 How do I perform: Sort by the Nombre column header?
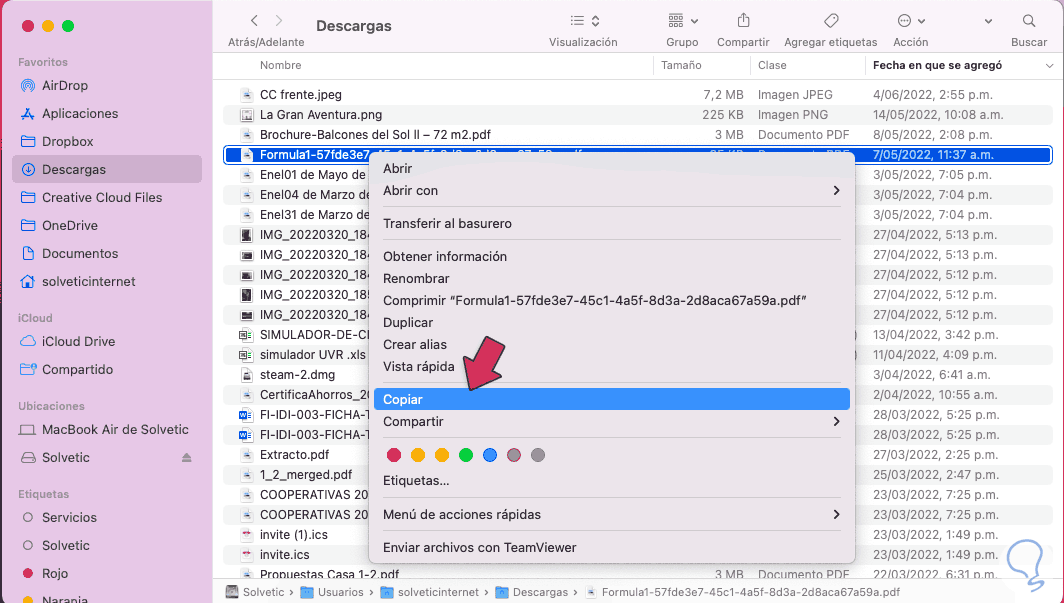point(280,65)
